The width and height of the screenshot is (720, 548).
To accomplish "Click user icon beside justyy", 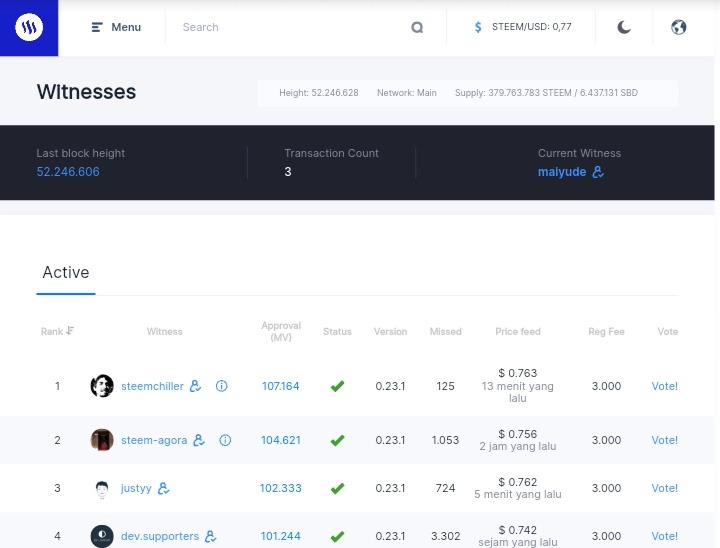I will 163,488.
